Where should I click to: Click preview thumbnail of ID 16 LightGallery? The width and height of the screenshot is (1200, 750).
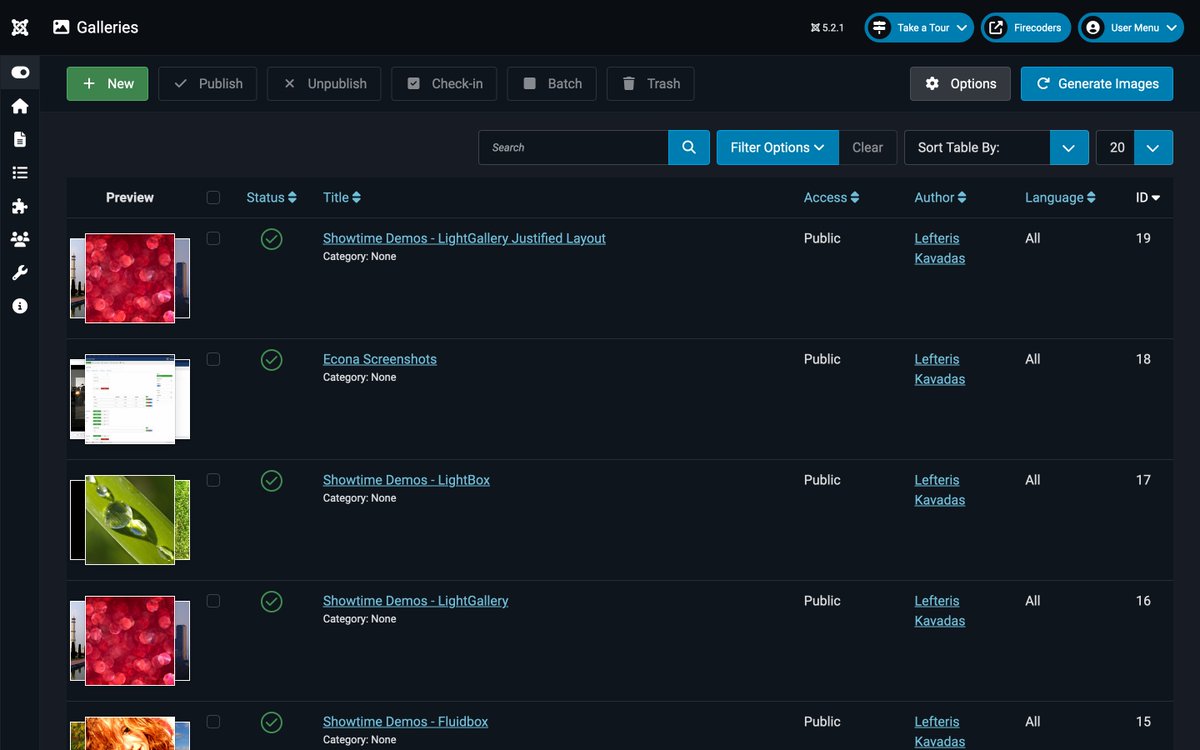pos(130,641)
